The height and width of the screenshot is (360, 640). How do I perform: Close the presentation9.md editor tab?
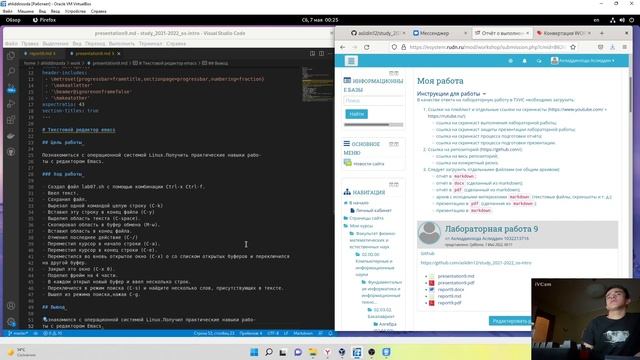[x=119, y=53]
